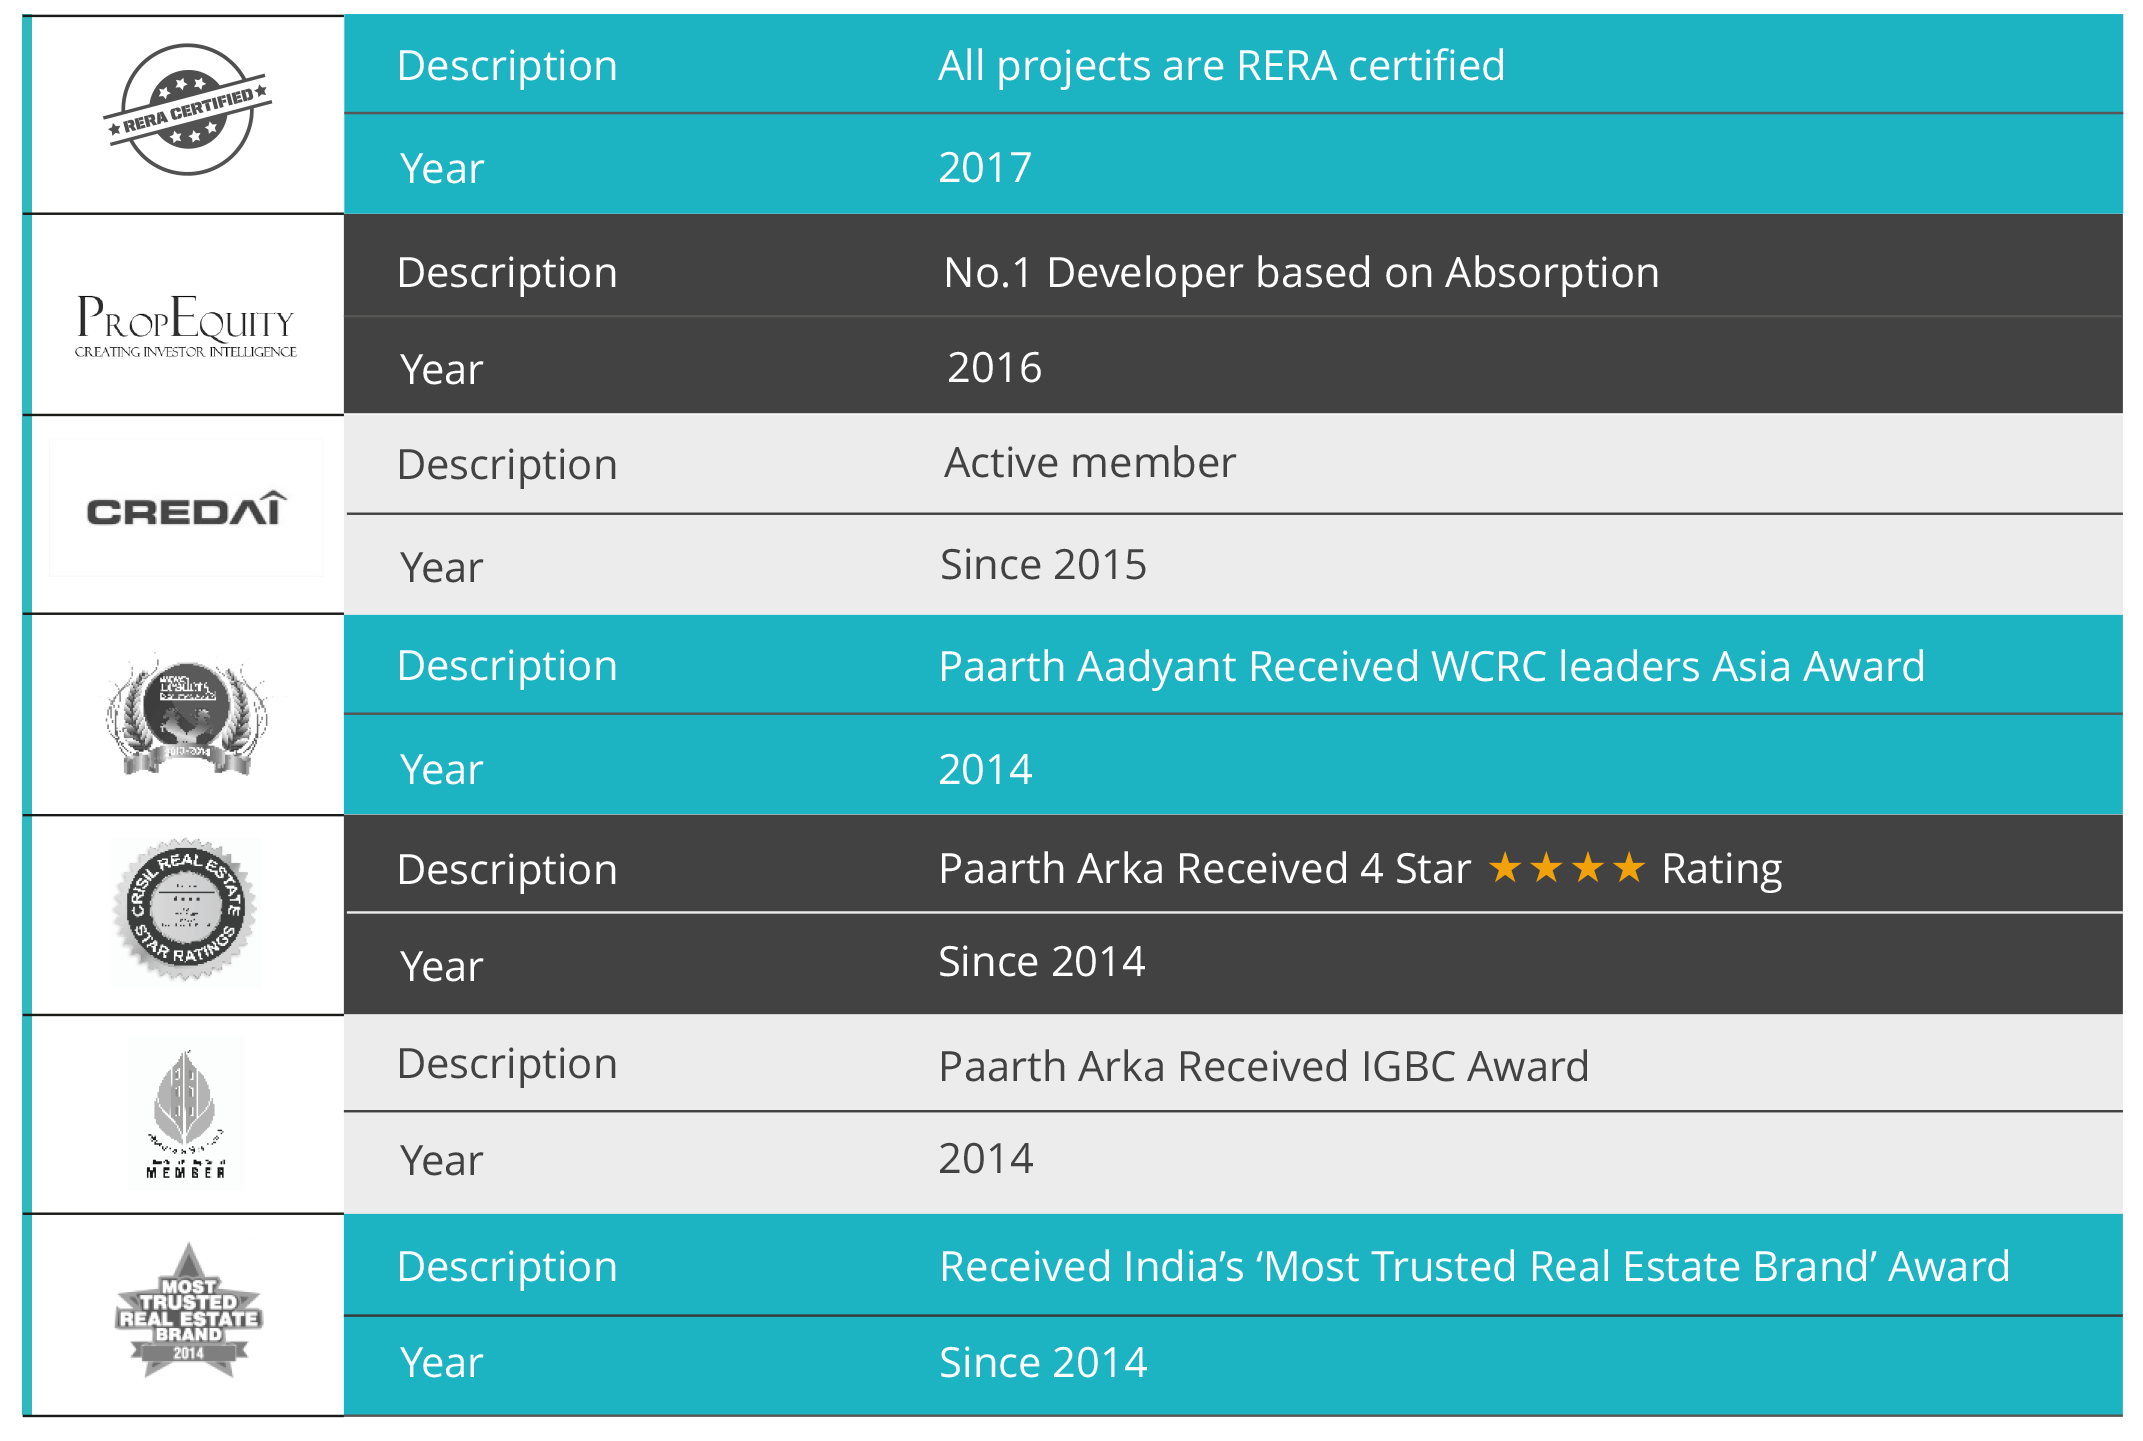Click the last gold star in Paarth Arka rating

tap(1629, 867)
